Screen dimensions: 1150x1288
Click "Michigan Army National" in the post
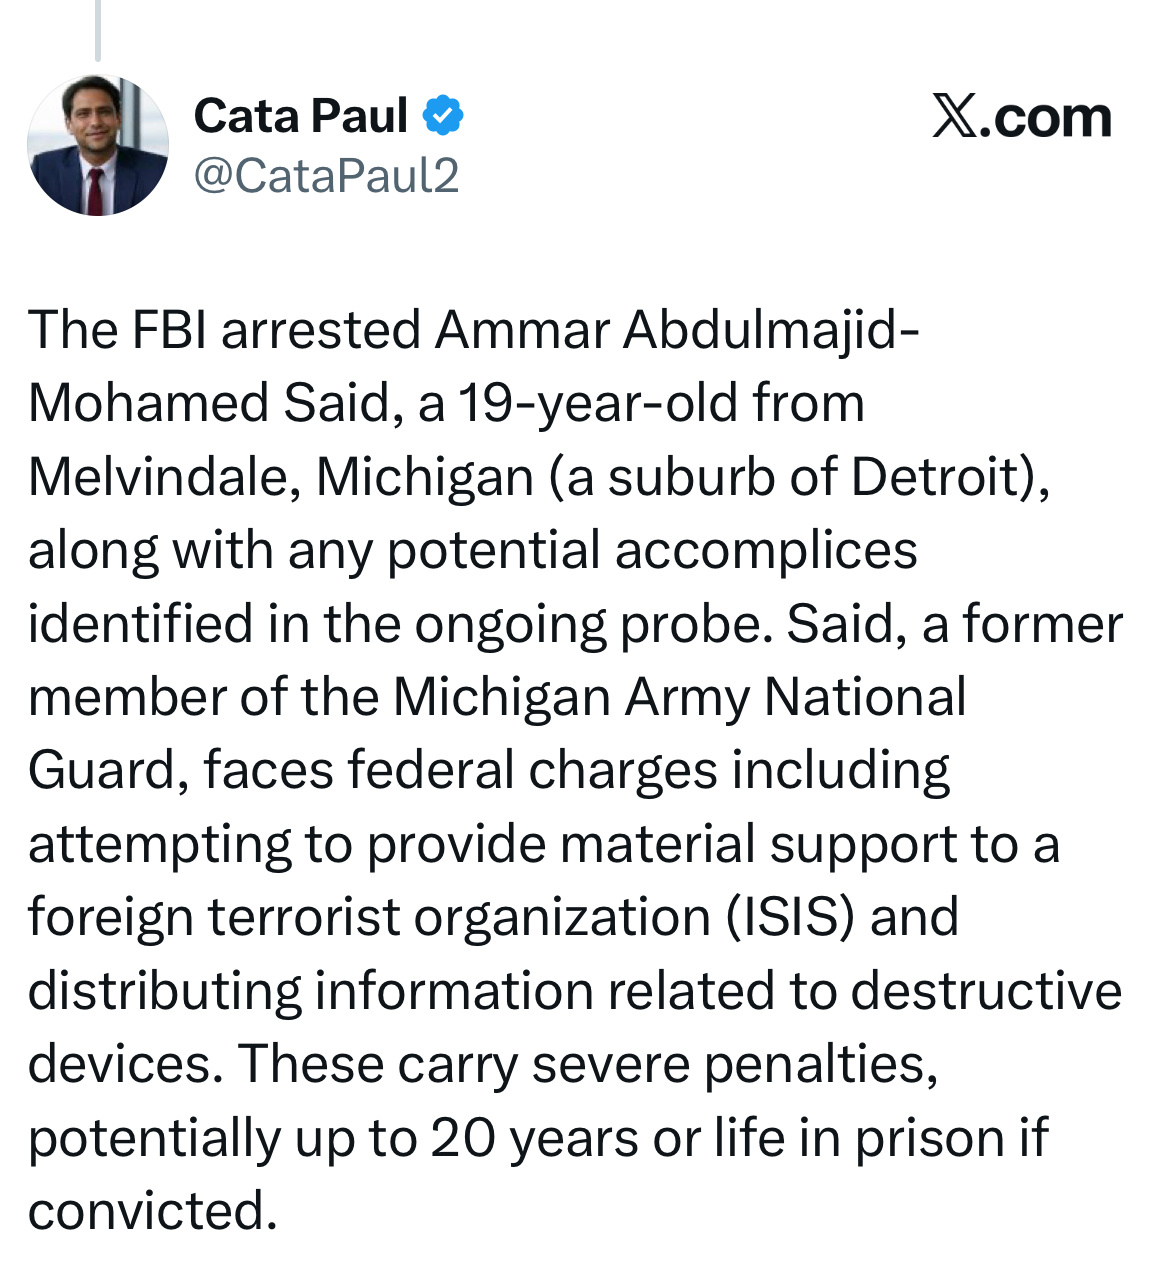coord(679,697)
